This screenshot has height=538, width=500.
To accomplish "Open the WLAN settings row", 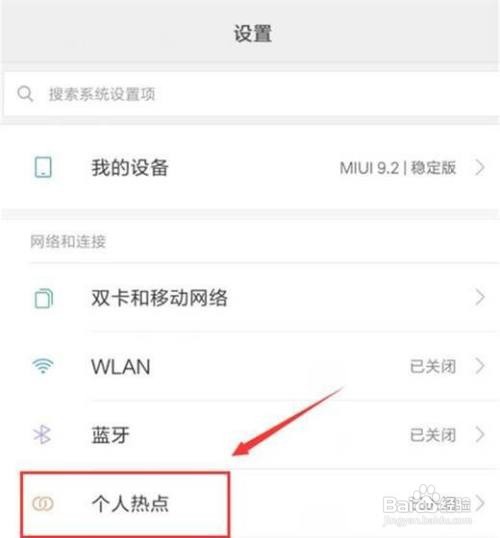I will (x=250, y=366).
